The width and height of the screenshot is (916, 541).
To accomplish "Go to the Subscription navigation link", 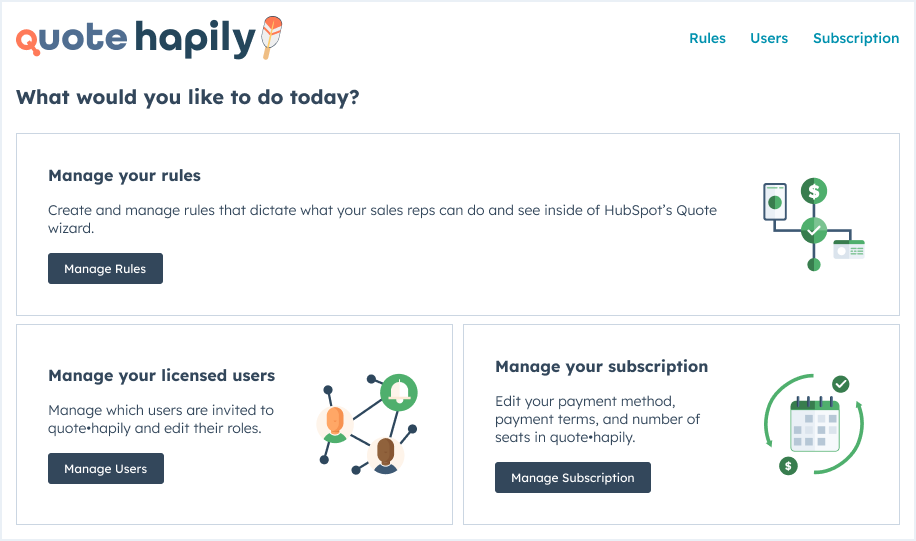I will tap(856, 38).
